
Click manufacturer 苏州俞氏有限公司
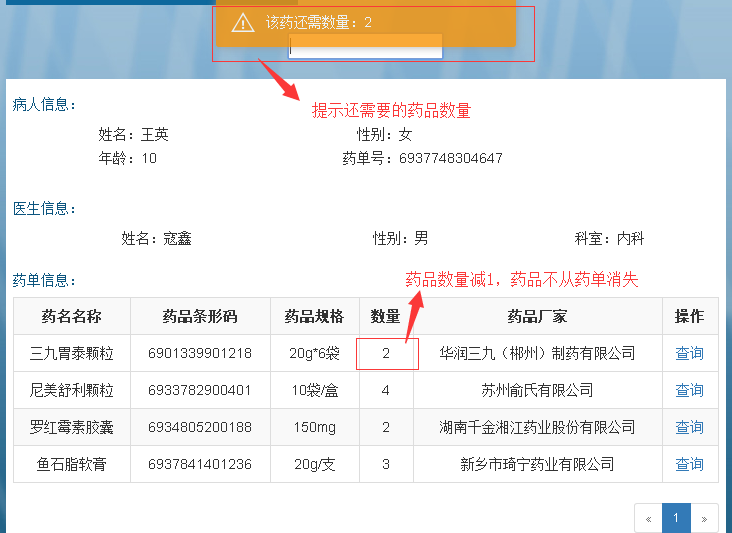[537, 390]
